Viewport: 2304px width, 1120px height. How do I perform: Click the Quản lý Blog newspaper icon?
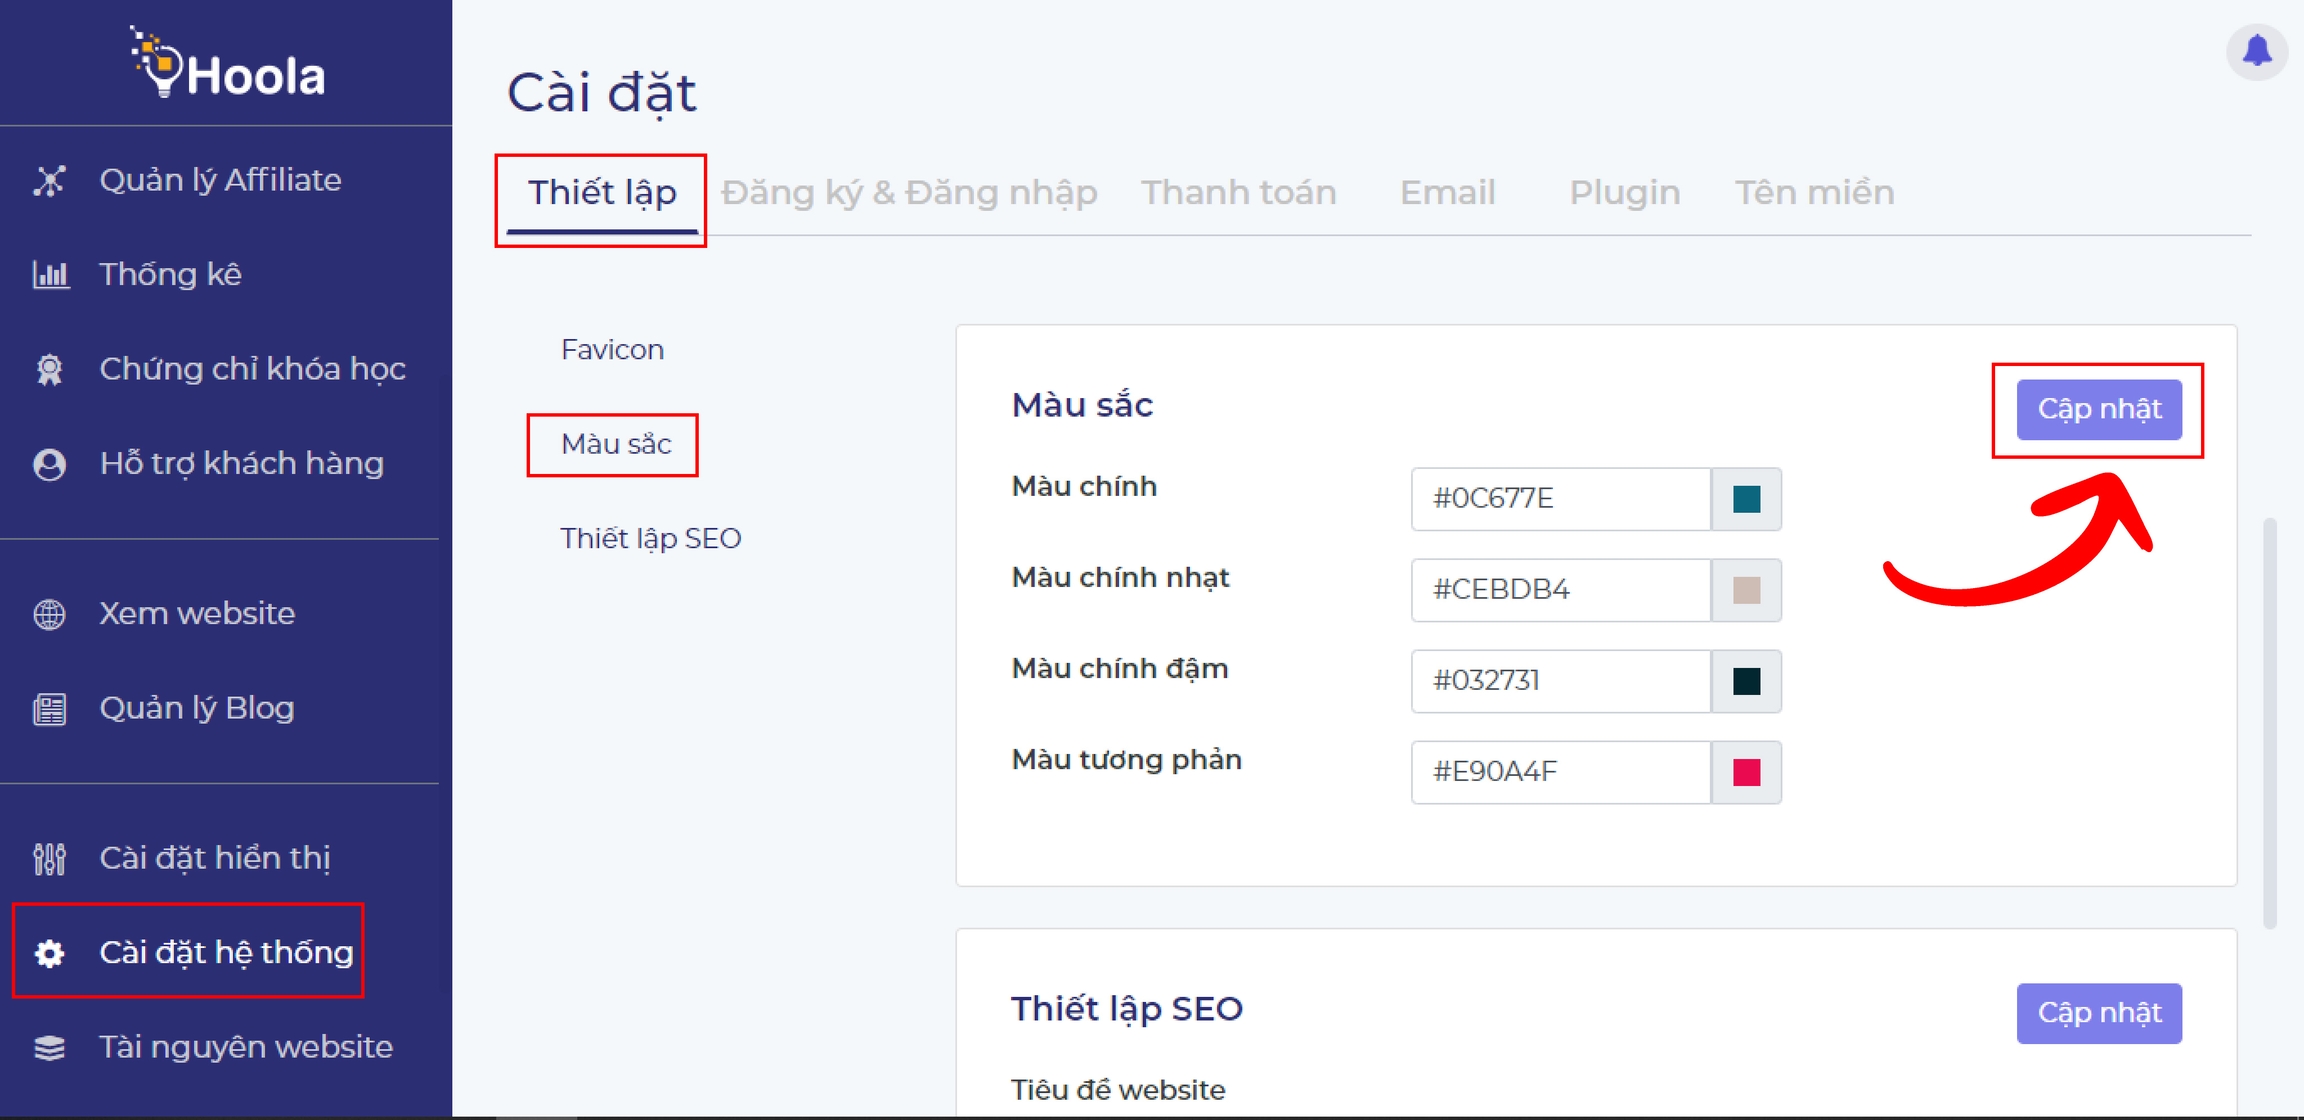pyautogui.click(x=49, y=708)
